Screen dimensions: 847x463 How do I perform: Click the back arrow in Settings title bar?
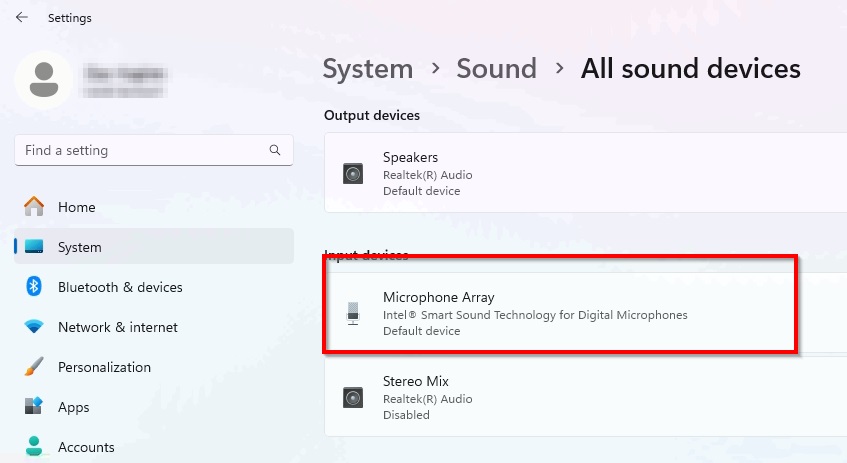(22, 18)
